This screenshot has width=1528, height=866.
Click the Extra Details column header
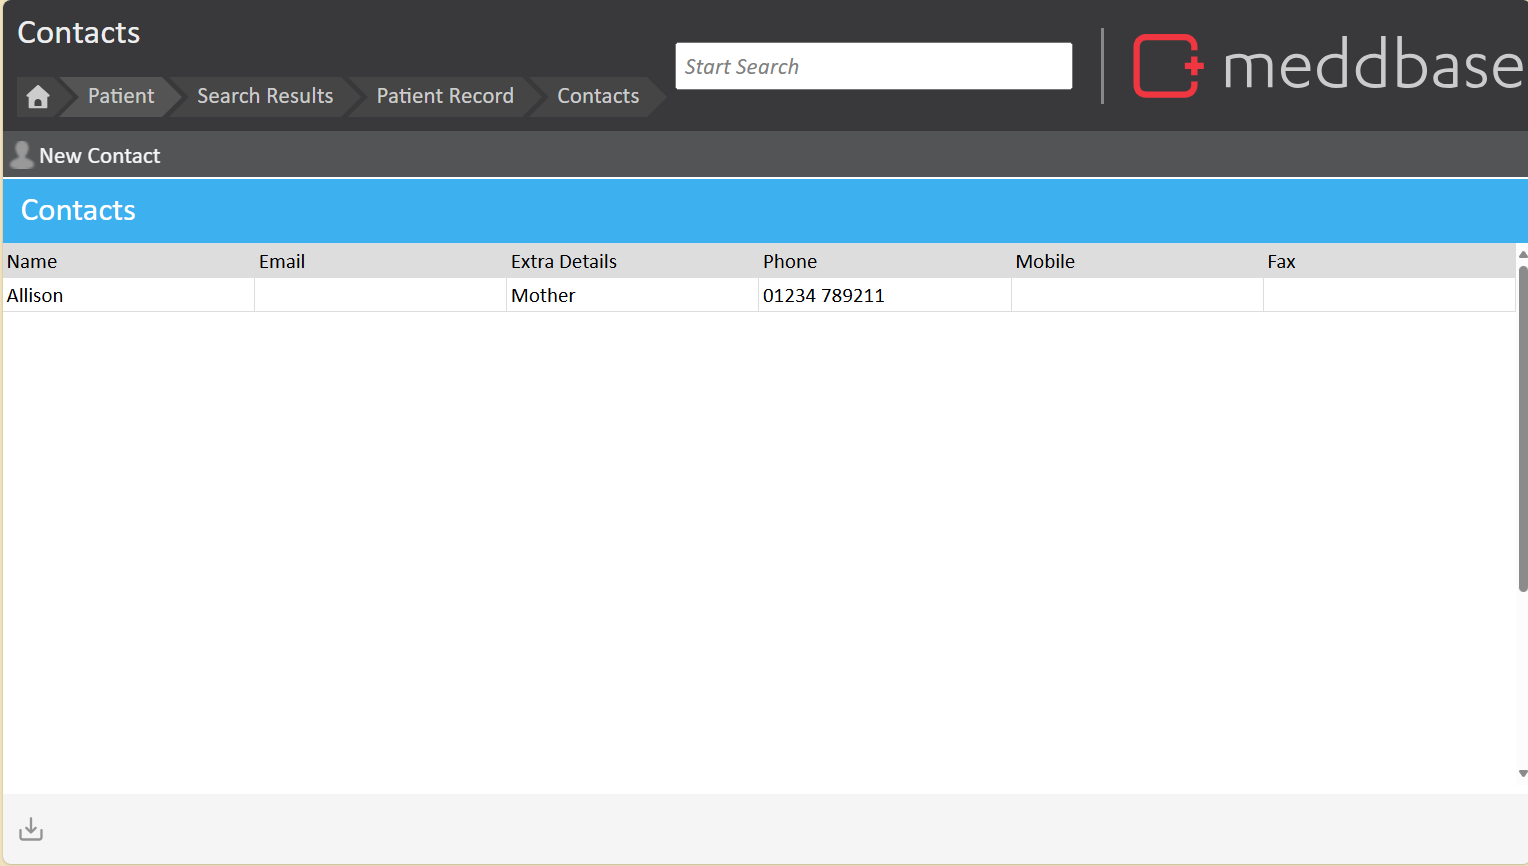coord(564,261)
